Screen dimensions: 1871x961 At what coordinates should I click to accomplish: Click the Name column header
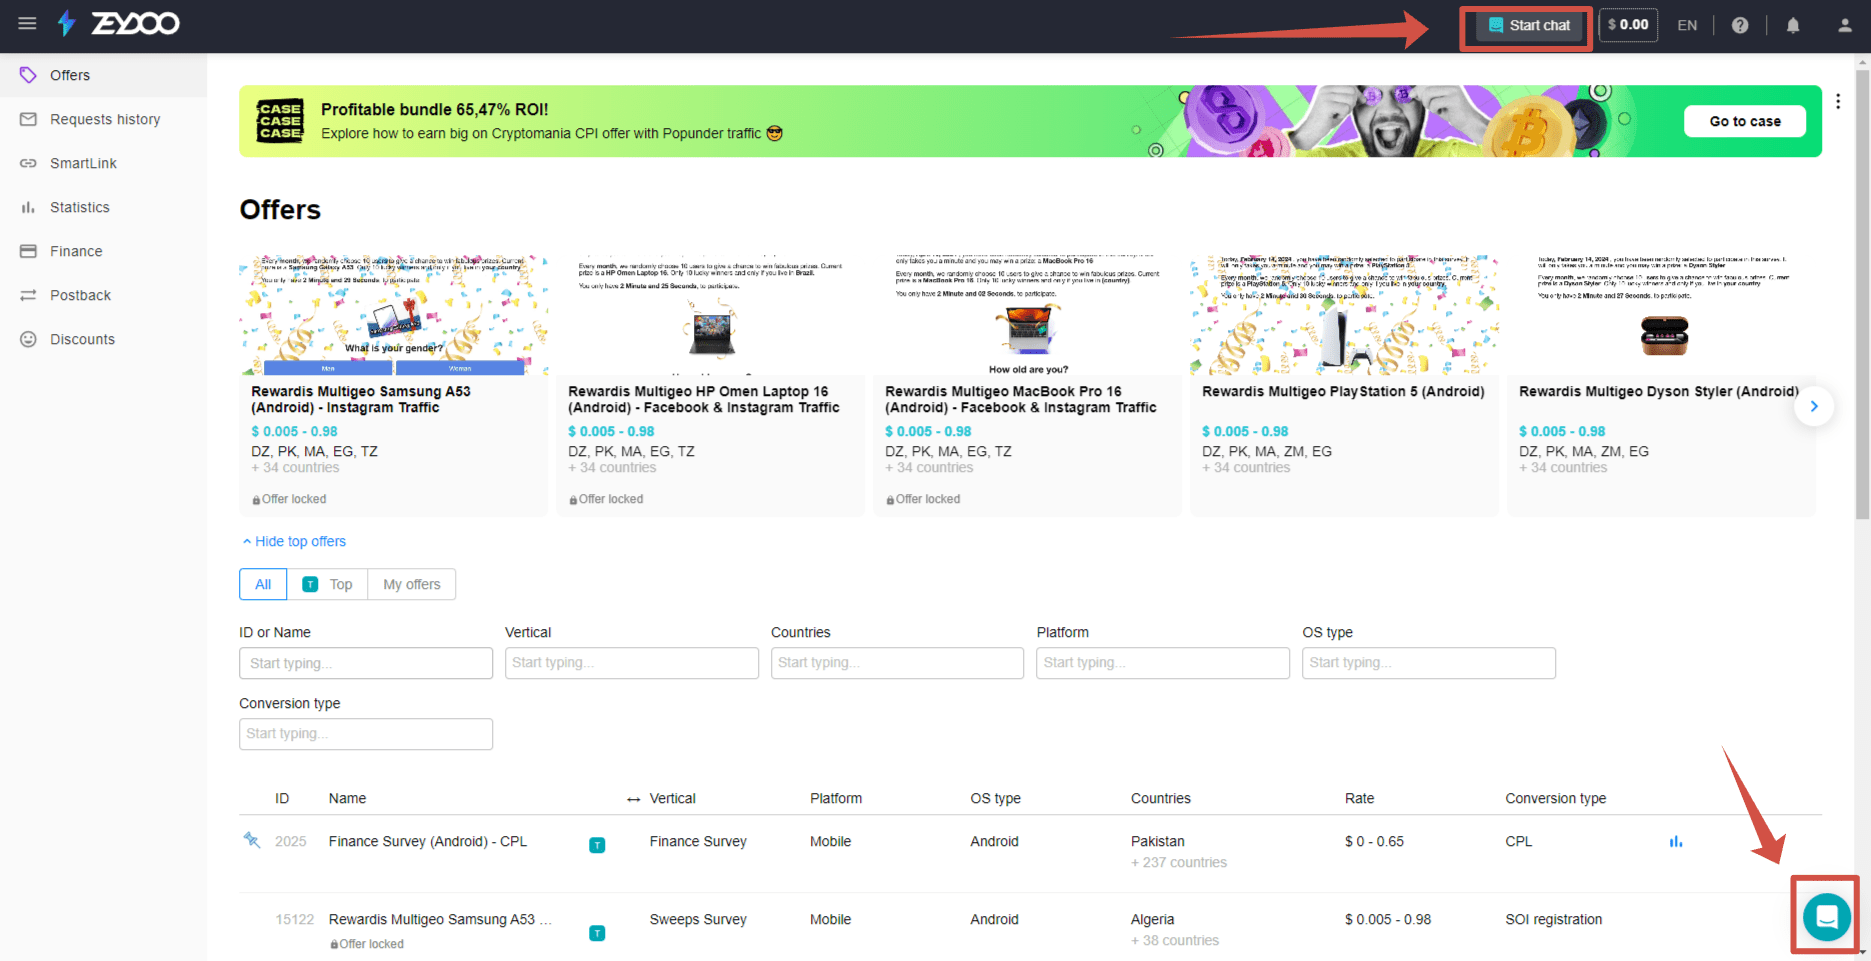pos(347,798)
